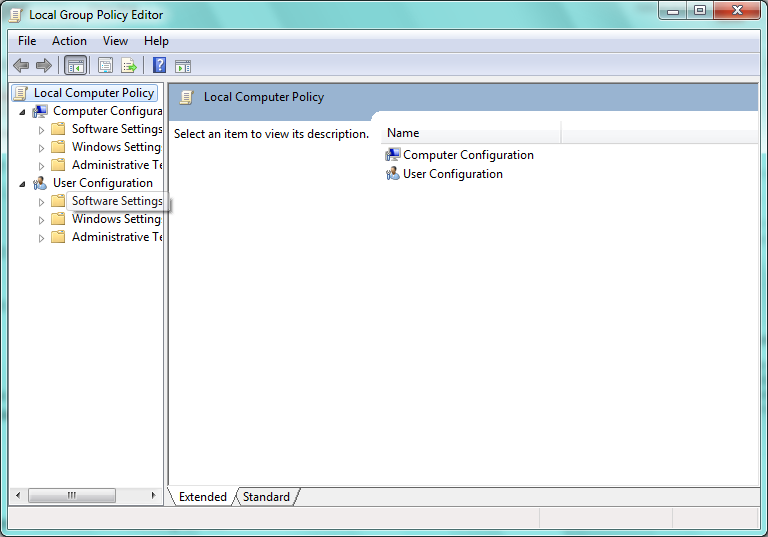Click tree pane scrollbar left arrow

(18, 495)
